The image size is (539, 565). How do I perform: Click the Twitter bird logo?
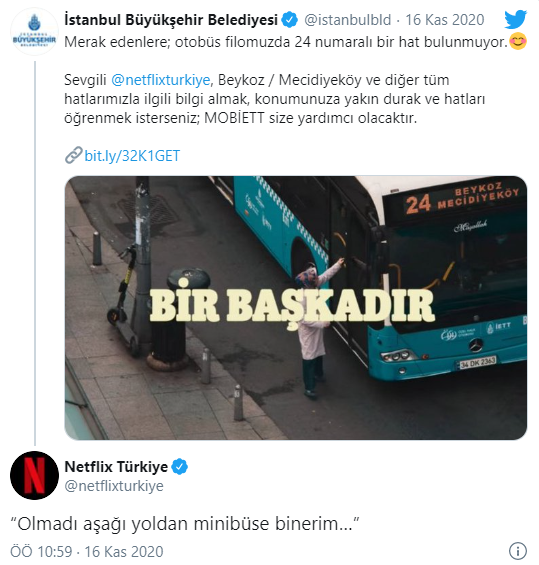coord(515,19)
